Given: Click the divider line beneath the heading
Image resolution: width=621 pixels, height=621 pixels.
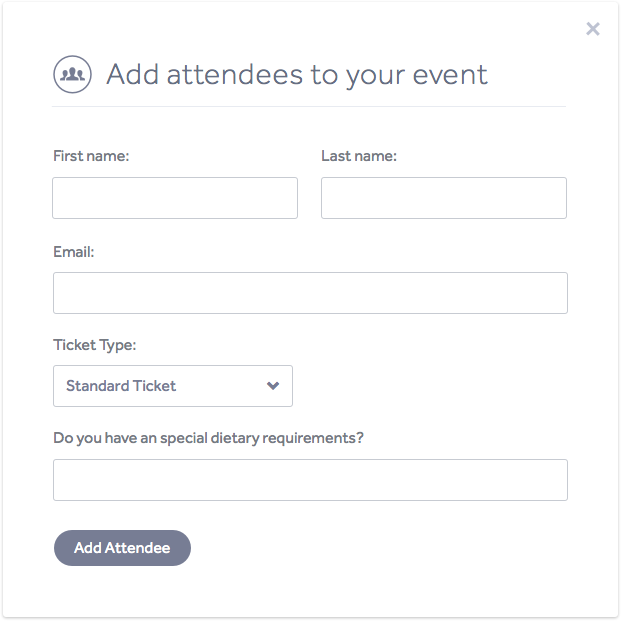Looking at the screenshot, I should [310, 106].
